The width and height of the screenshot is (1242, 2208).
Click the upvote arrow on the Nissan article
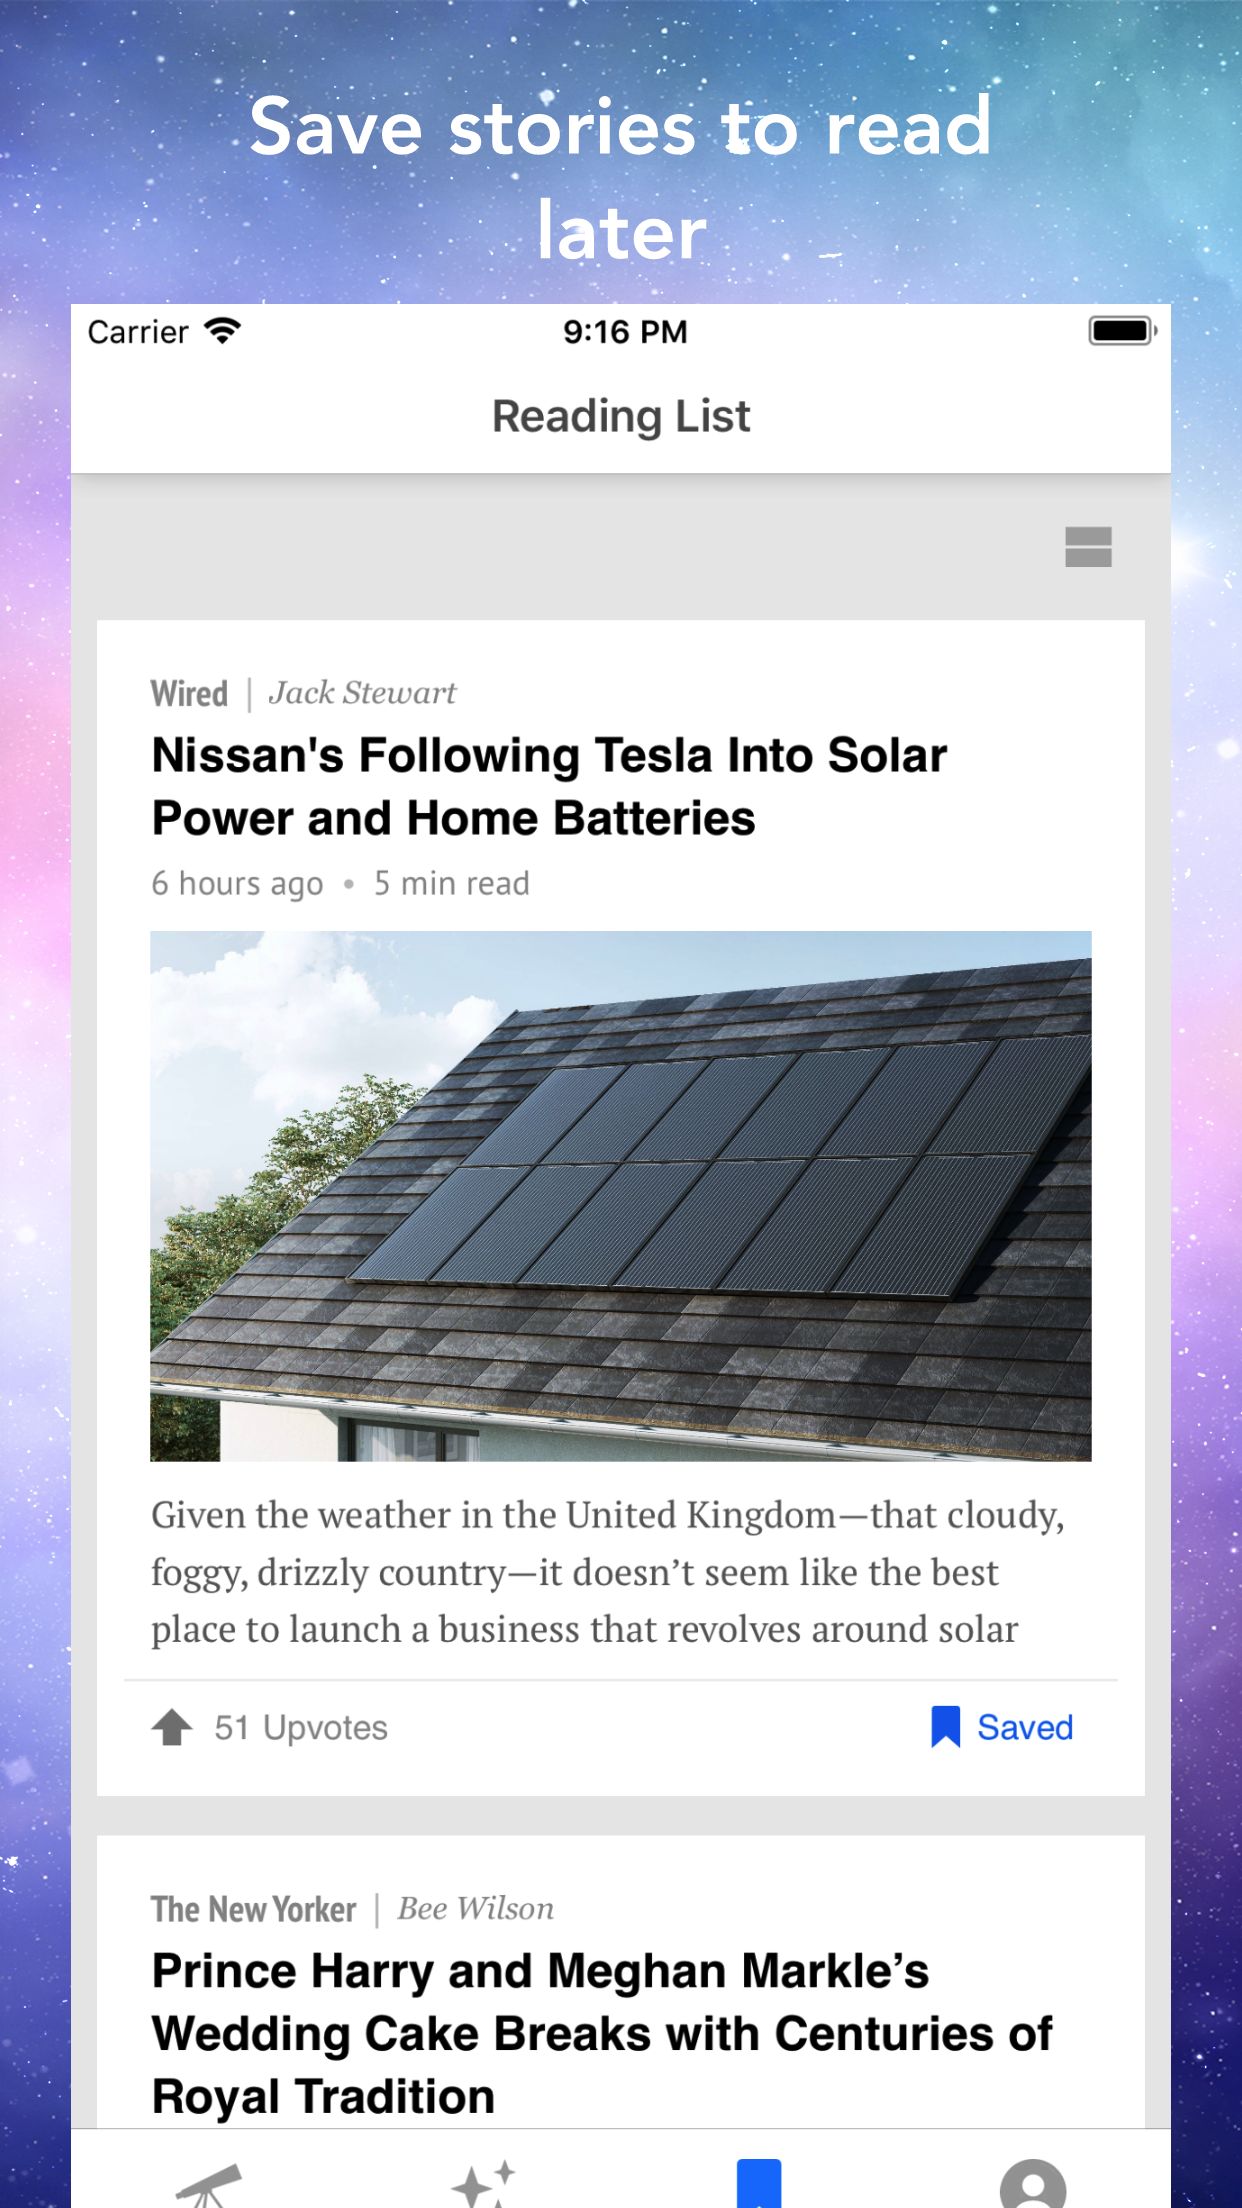point(172,1727)
